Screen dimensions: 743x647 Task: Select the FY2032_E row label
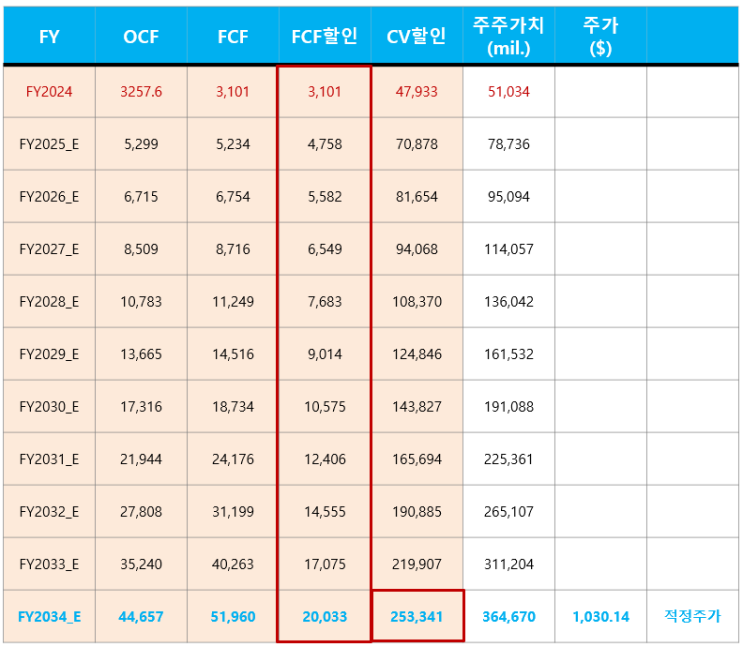coord(49,512)
